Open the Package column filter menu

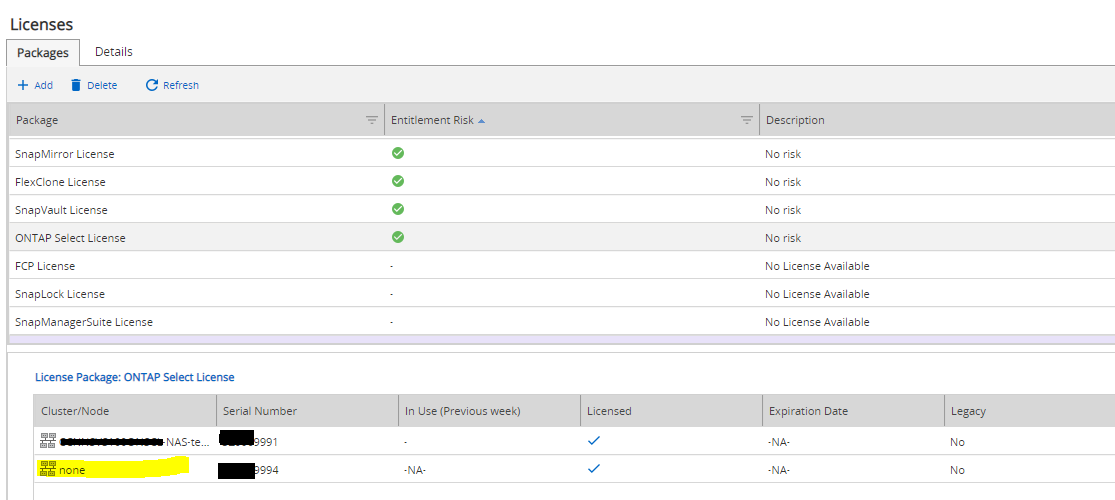point(372,120)
